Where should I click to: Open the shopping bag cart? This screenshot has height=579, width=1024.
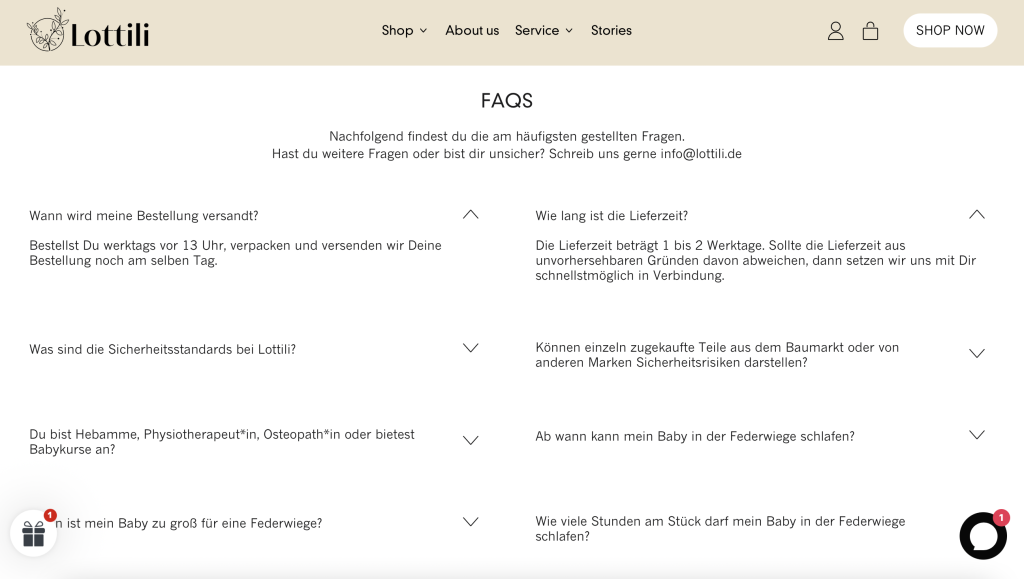[870, 31]
